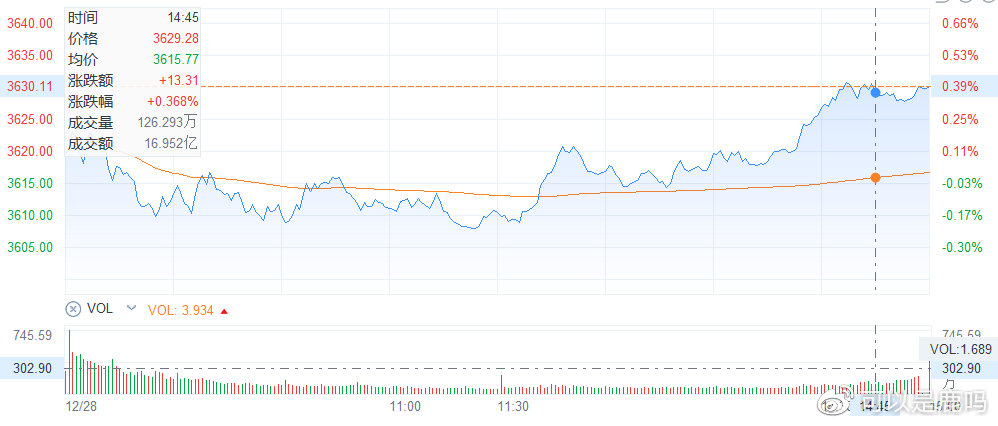
Task: Click the 302.90 volume tag on left axis
Action: click(31, 368)
